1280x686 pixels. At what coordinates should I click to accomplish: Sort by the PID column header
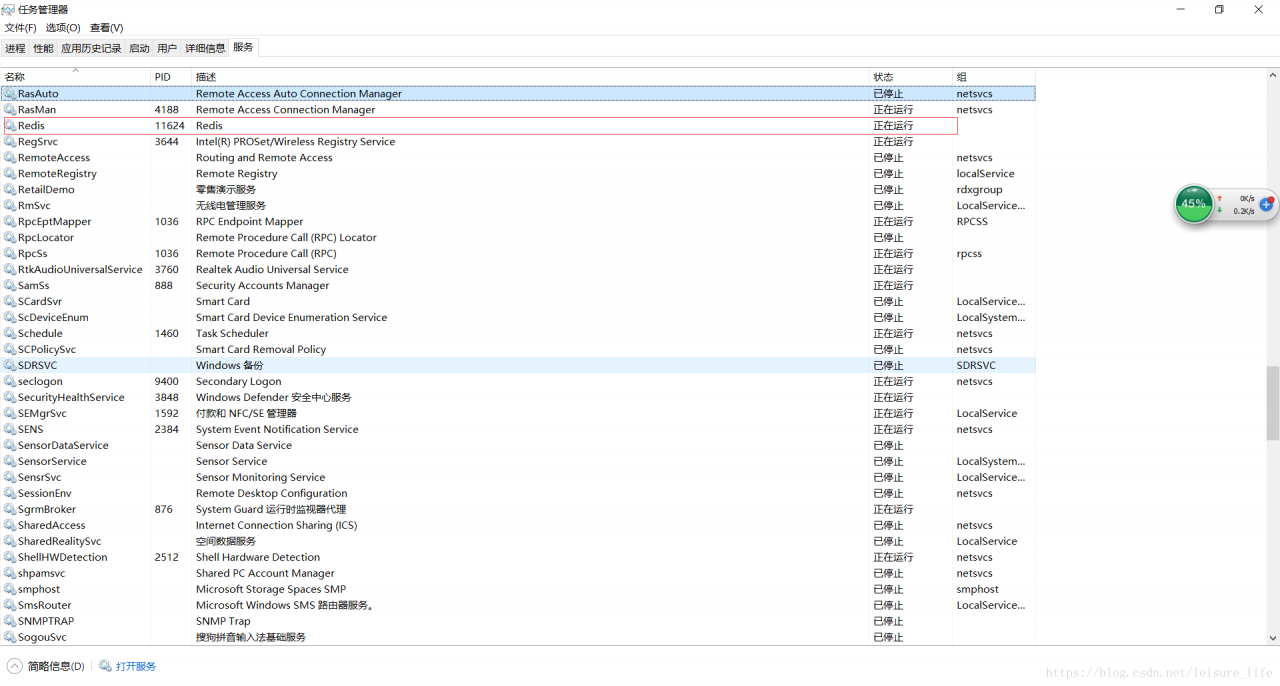171,77
